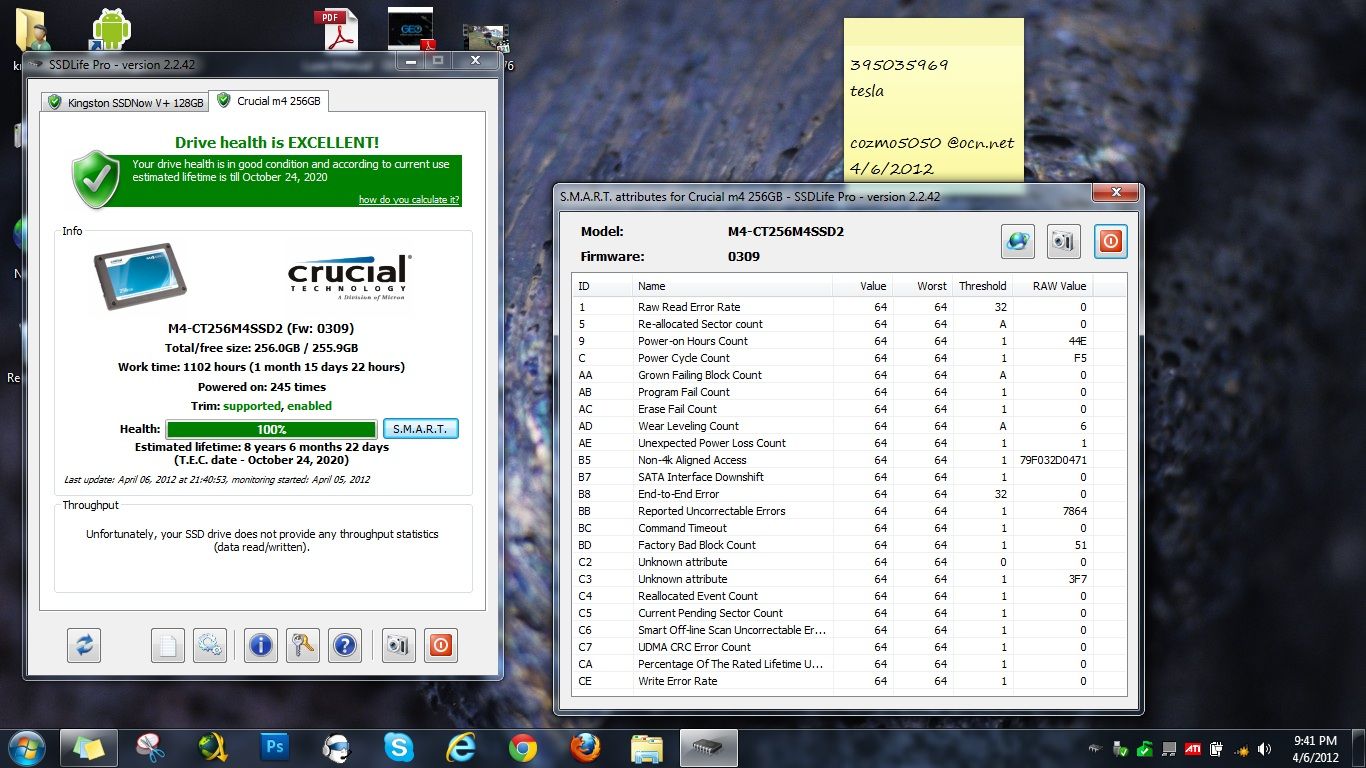Open SSDLife settings gear icon

(210, 645)
